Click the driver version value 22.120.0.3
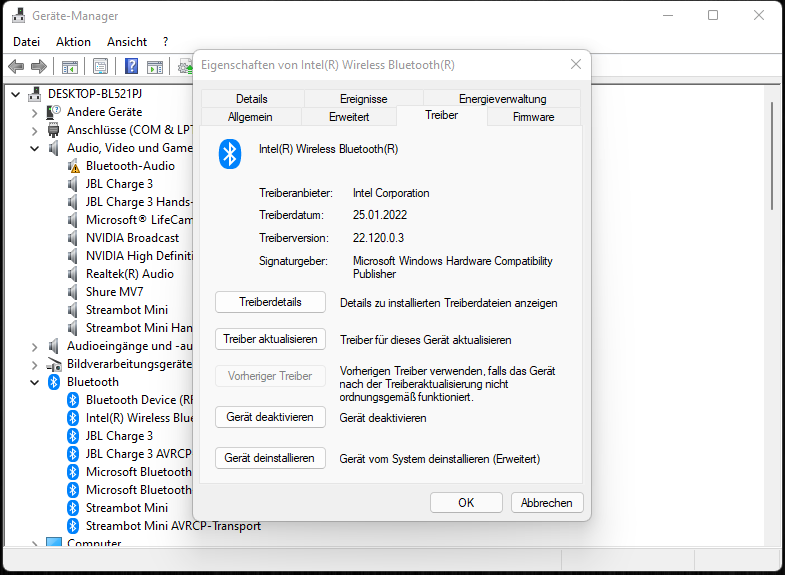 (378, 238)
